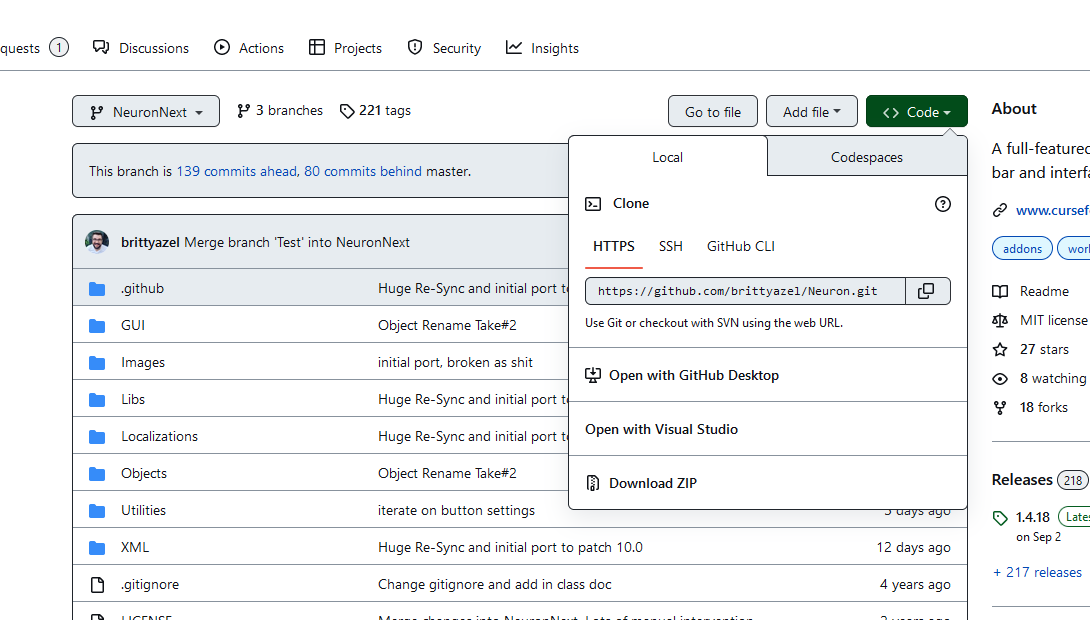Open the Actions tab
Viewport: 1090px width, 620px height.
(x=249, y=48)
